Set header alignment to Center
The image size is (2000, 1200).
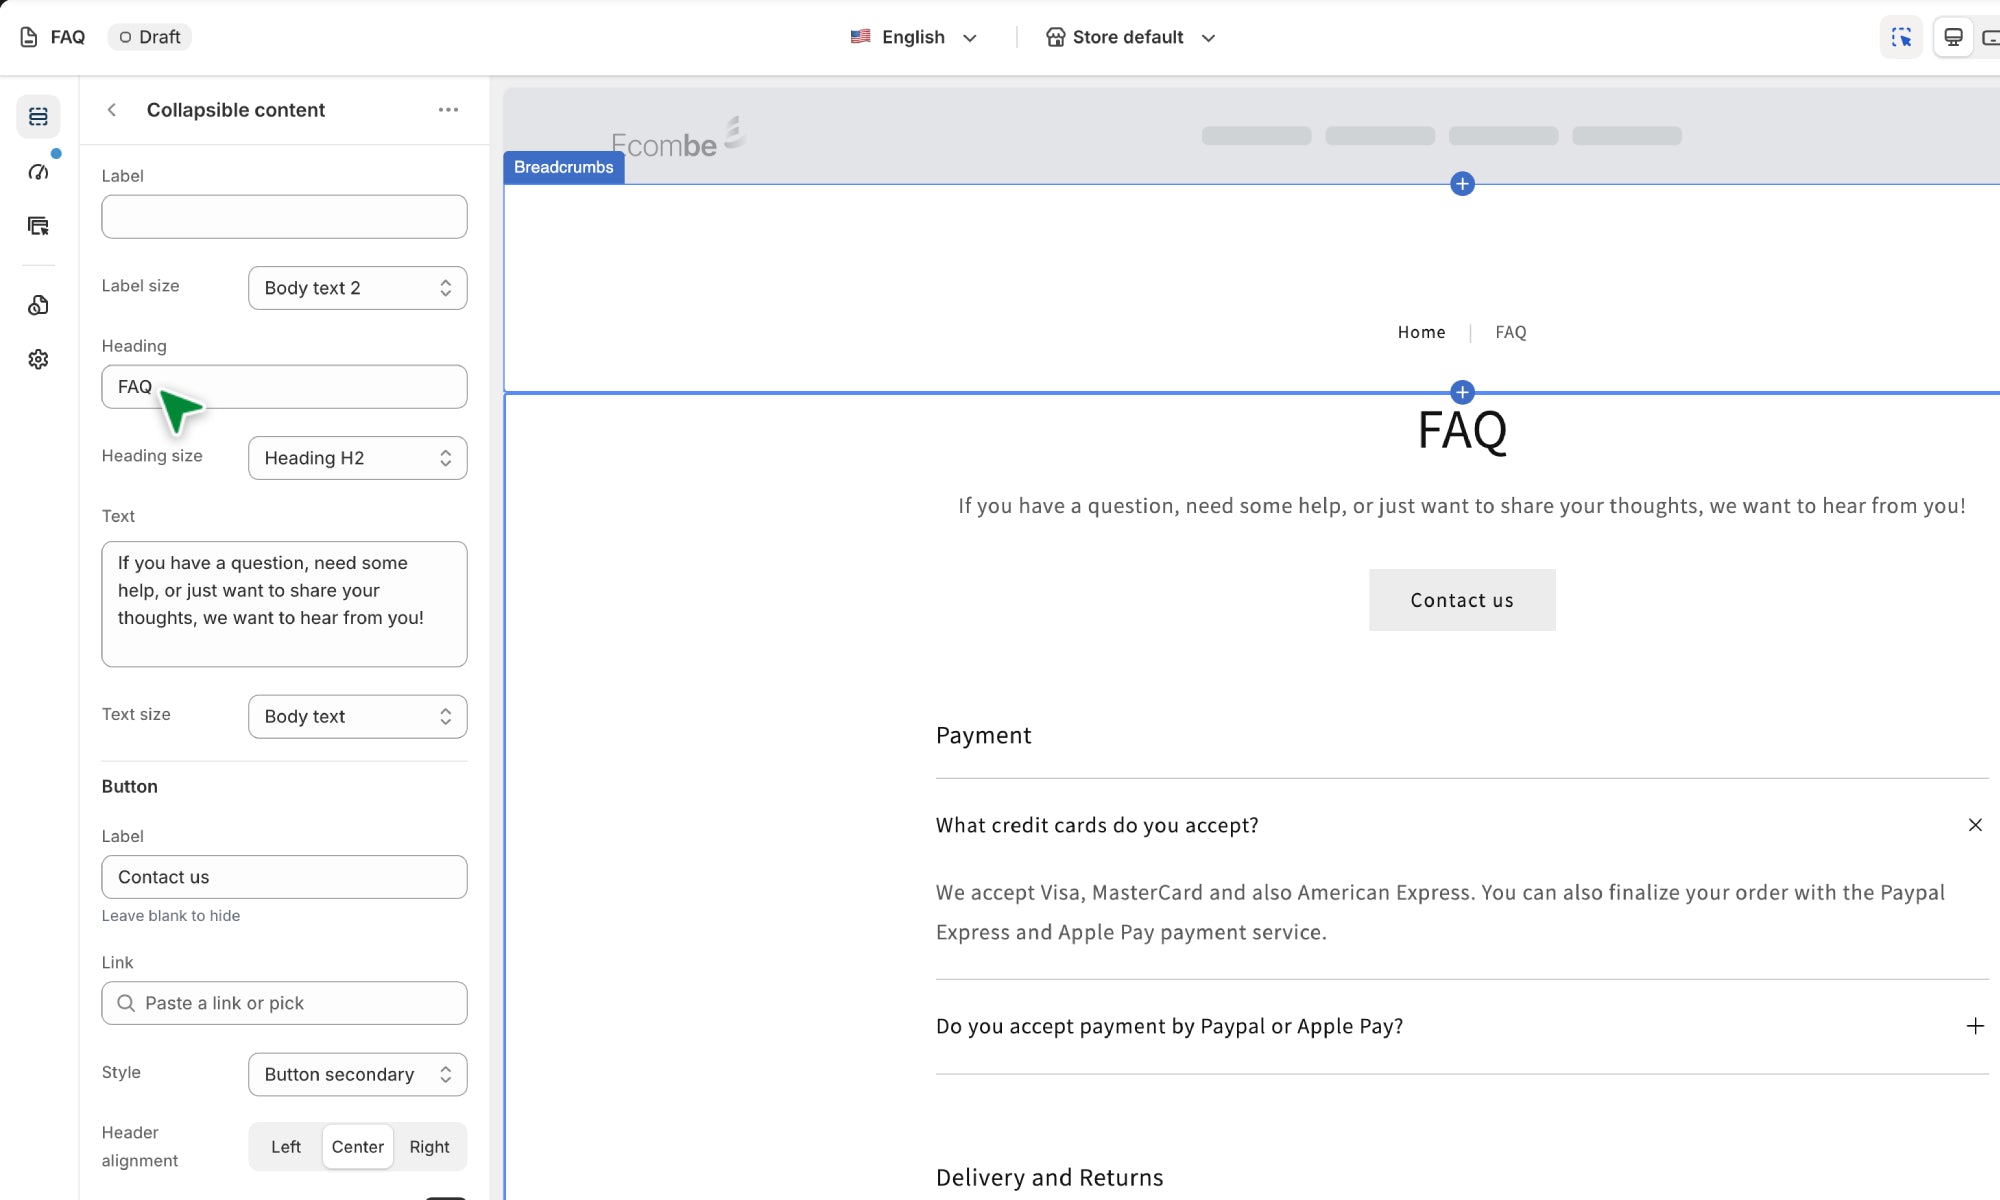[x=357, y=1147]
